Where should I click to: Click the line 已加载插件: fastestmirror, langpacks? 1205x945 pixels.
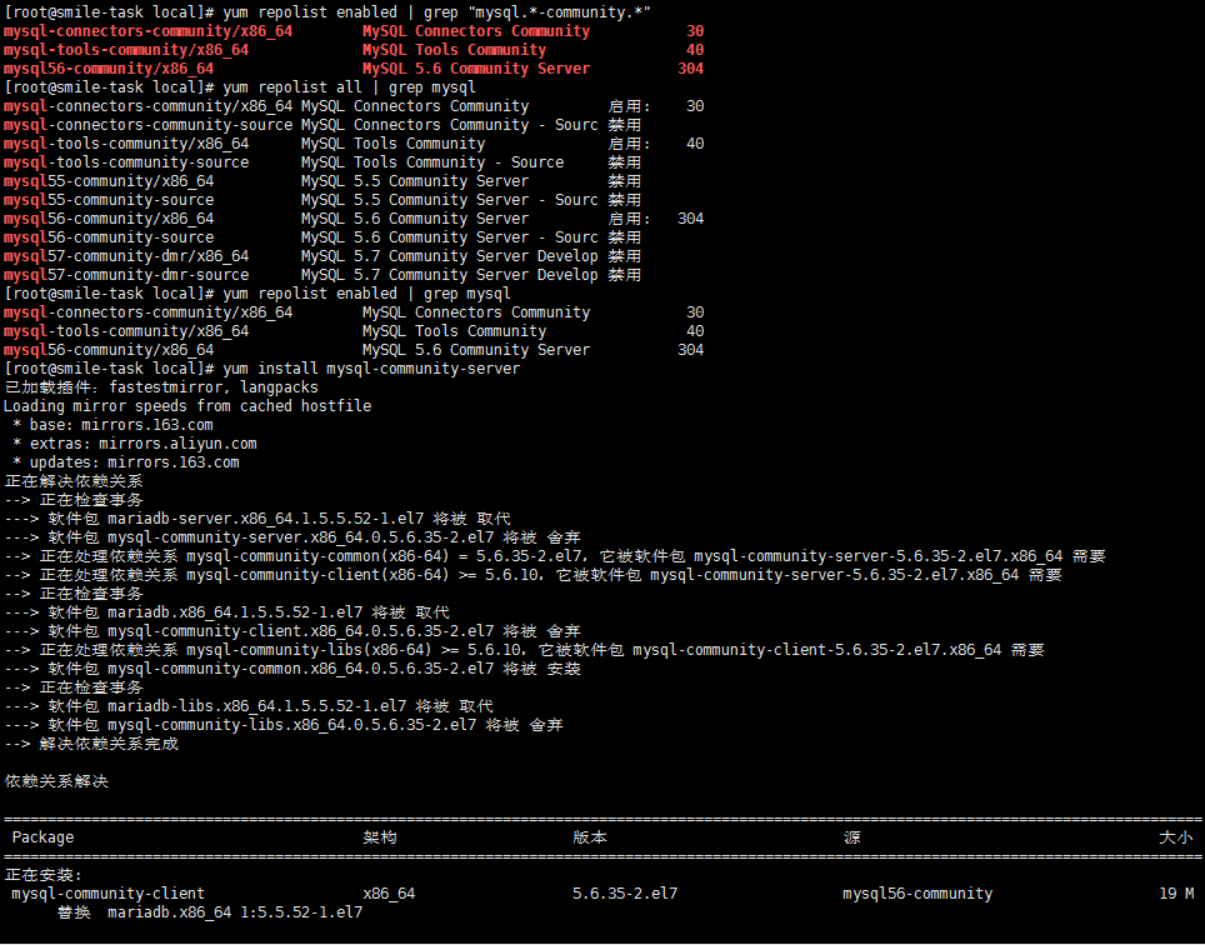point(161,387)
